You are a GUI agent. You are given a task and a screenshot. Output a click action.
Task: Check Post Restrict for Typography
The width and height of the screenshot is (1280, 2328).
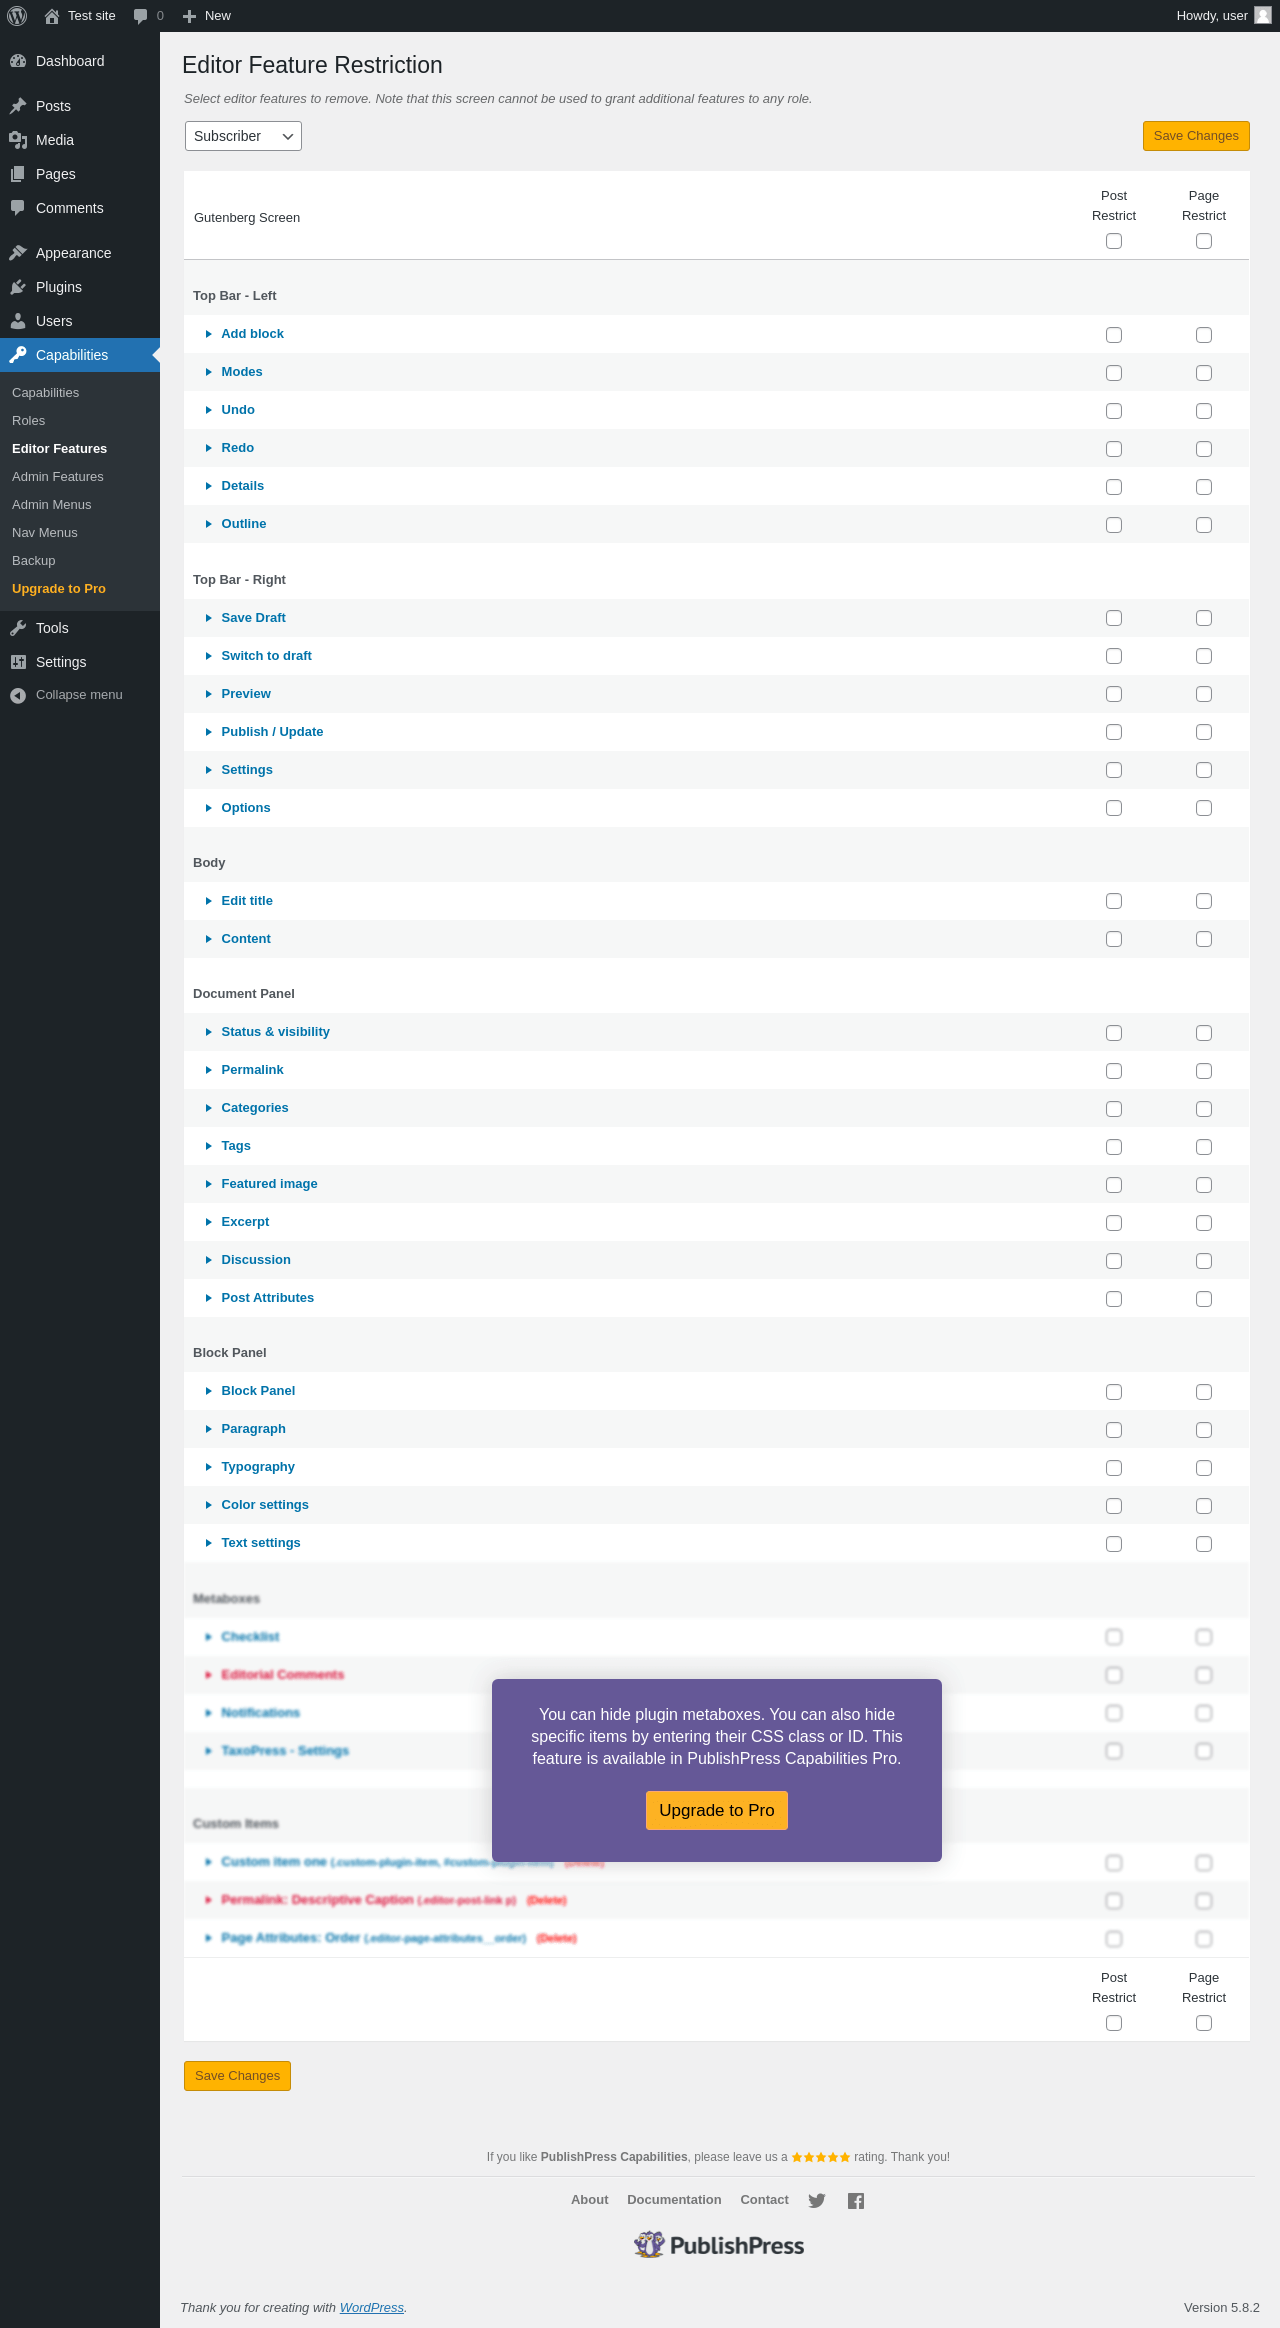point(1114,1468)
